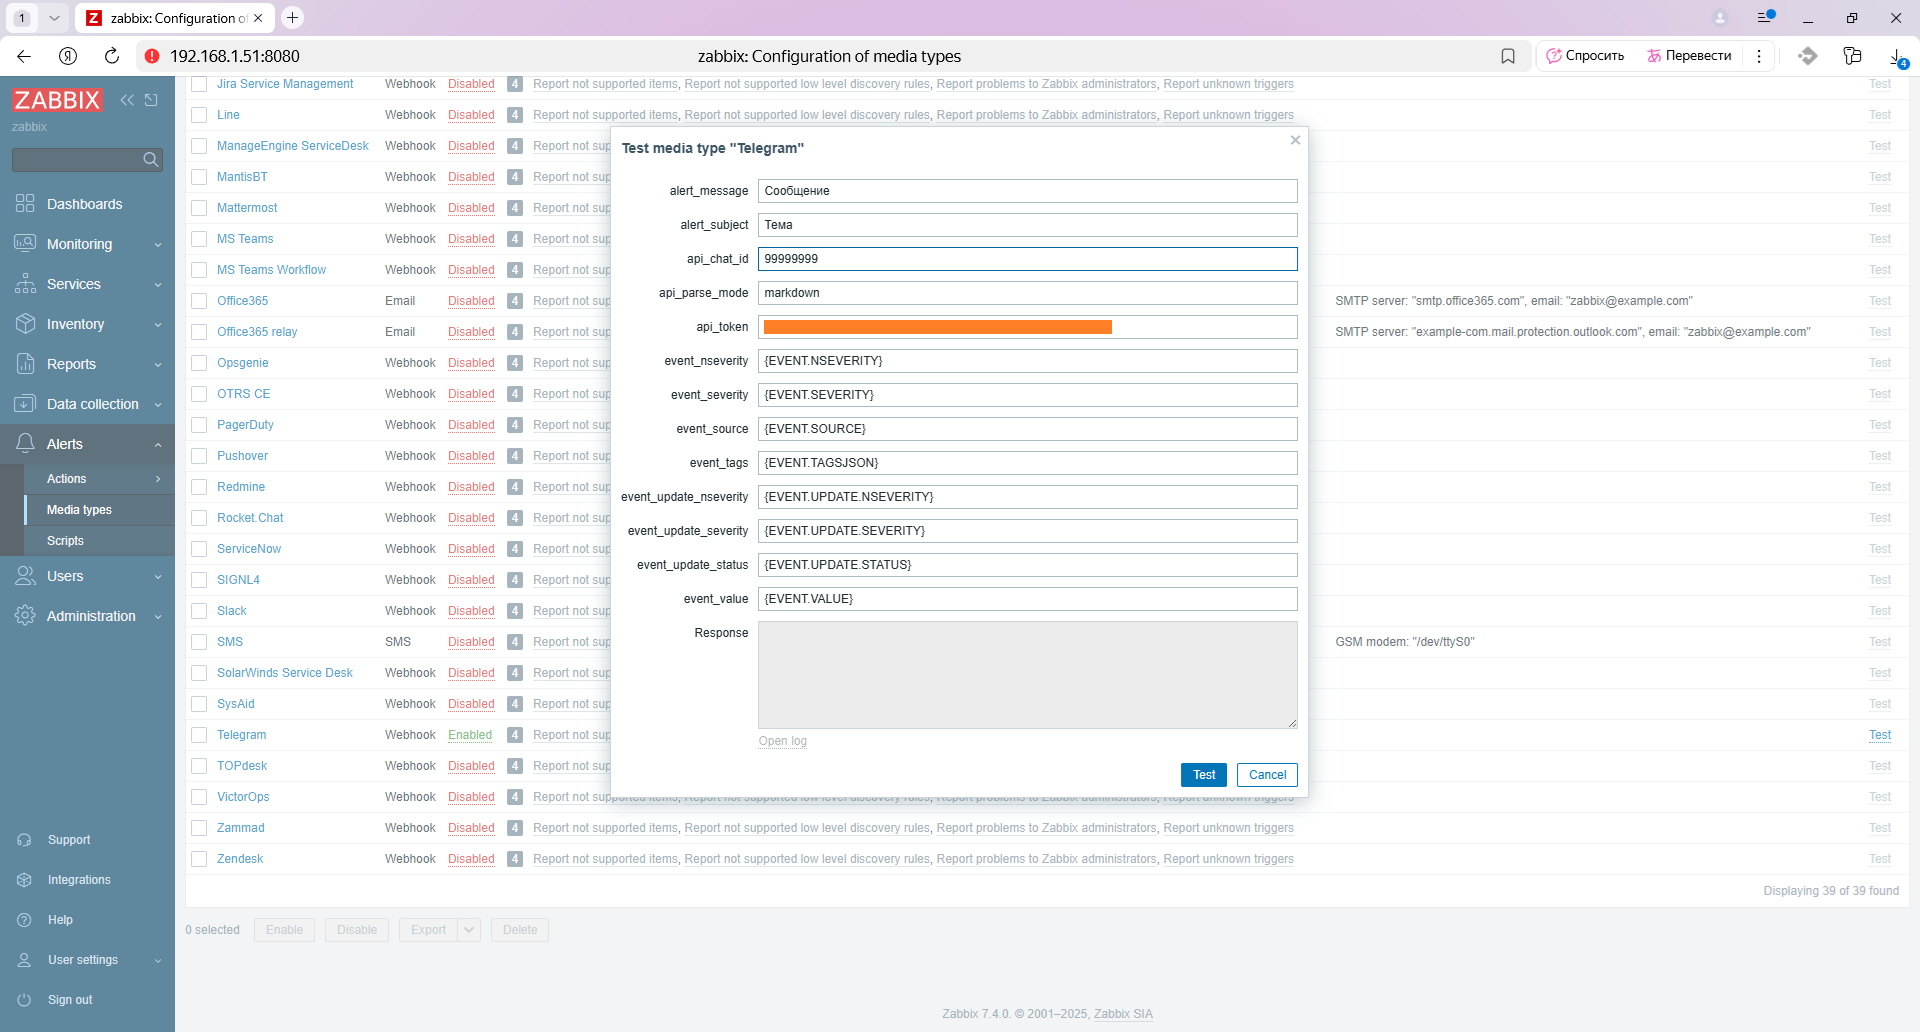Toggle sidebar auto-hide icon next to collapse arrows
This screenshot has height=1032, width=1920.
pos(151,100)
